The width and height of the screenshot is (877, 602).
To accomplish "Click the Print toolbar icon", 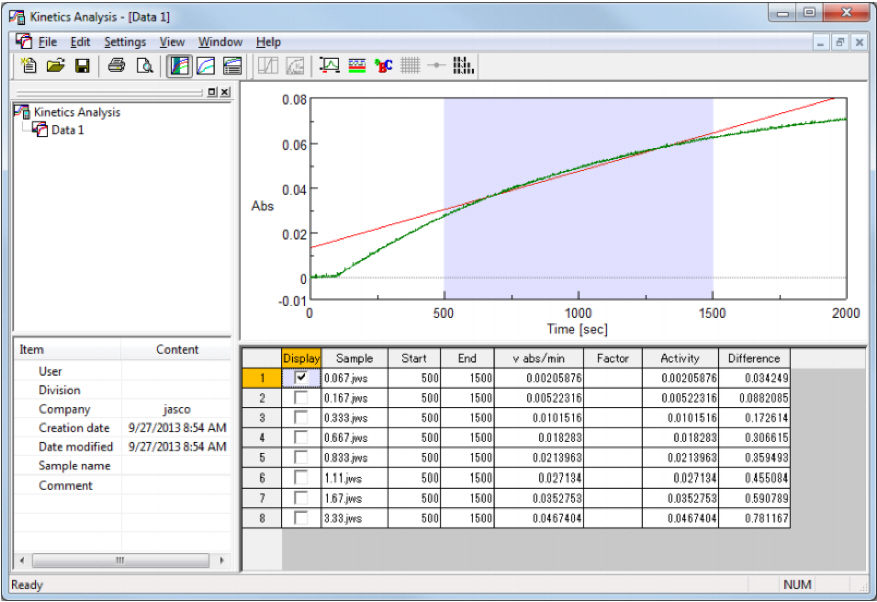I will [117, 66].
